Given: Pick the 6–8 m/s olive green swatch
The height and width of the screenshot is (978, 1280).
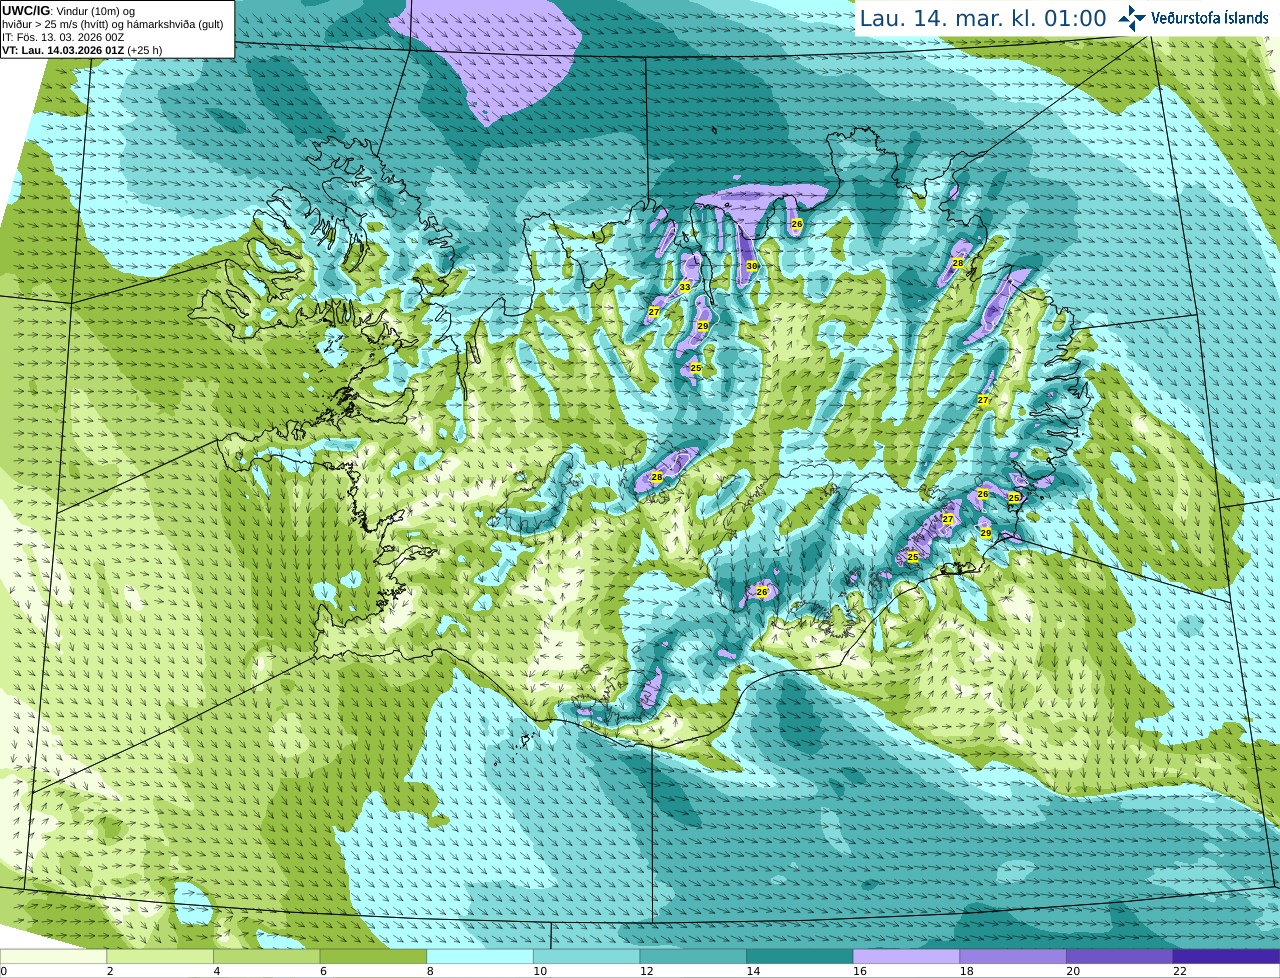Looking at the screenshot, I should [x=373, y=956].
